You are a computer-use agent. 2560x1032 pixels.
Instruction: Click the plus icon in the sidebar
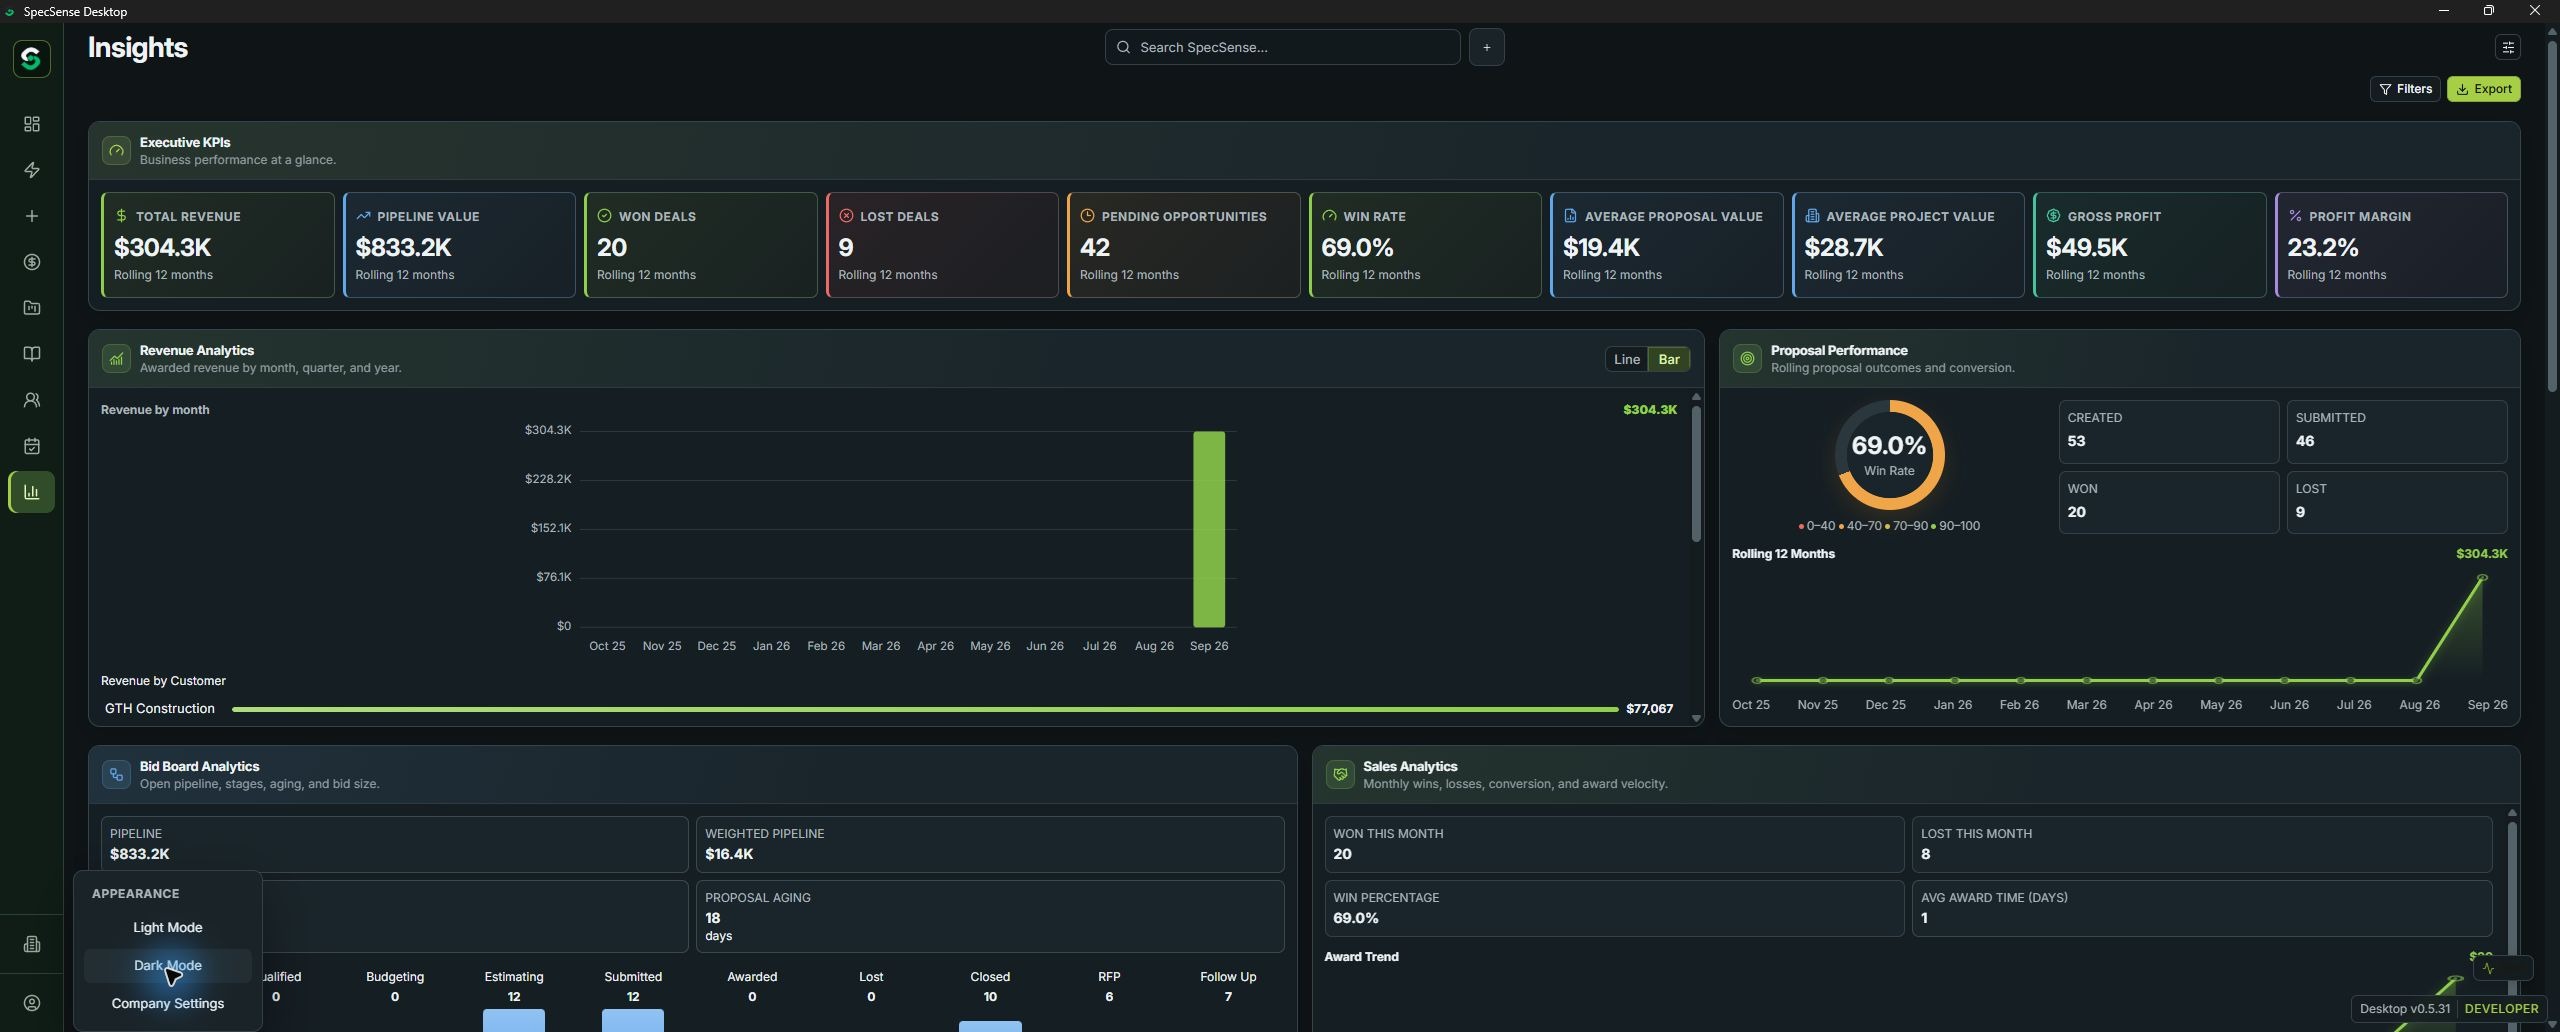tap(32, 216)
